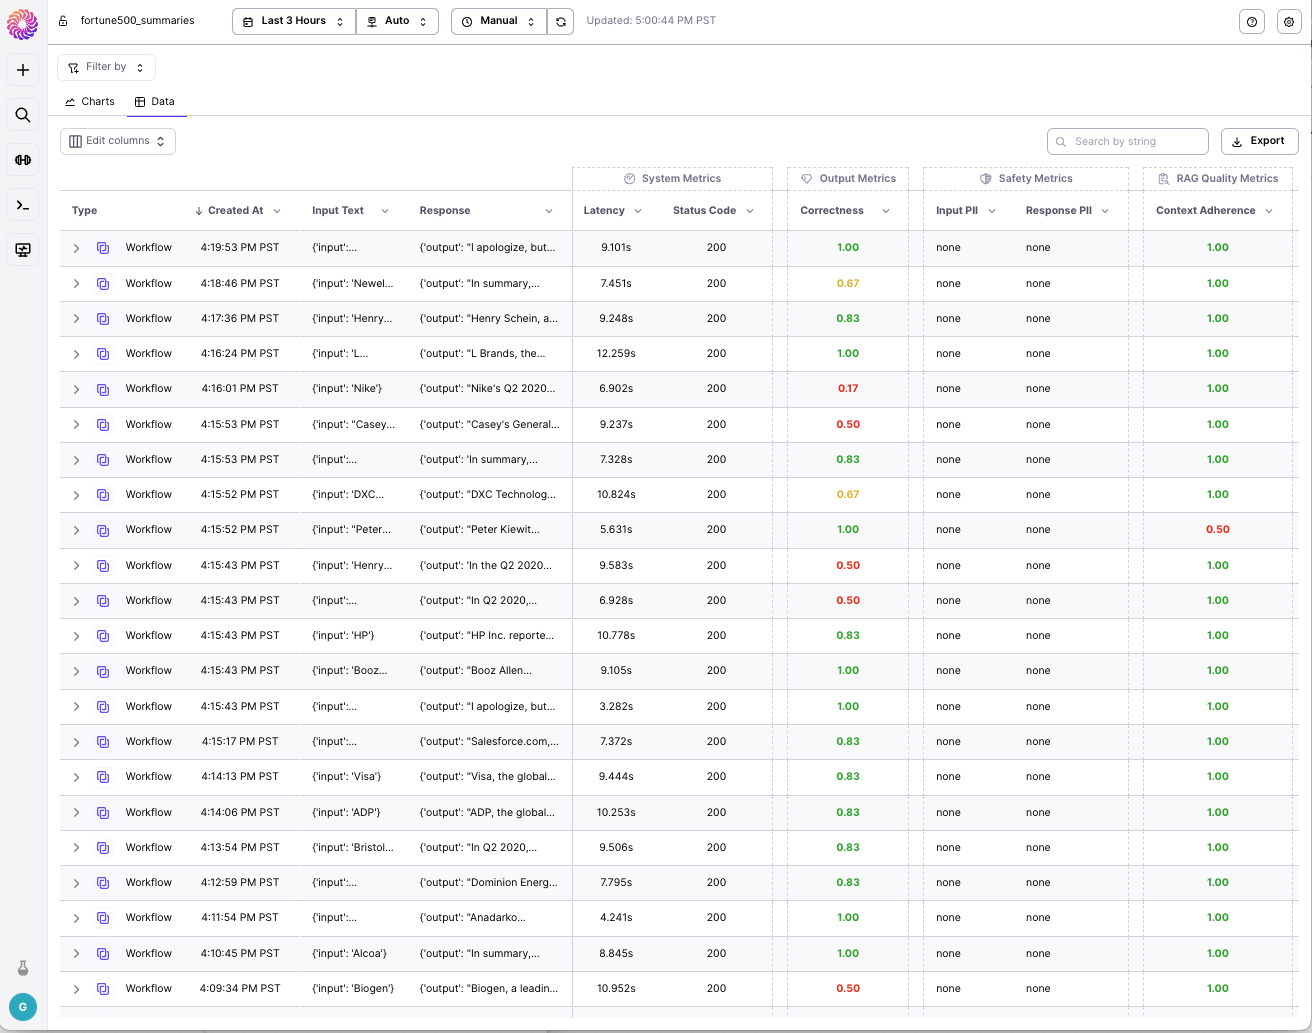Sort by the Created At column header
This screenshot has height=1033, width=1312.
click(x=236, y=211)
